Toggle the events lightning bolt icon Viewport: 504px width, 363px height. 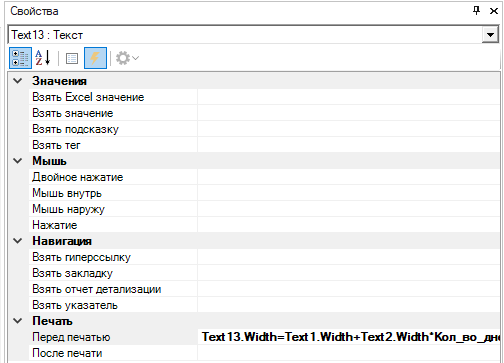[x=95, y=58]
